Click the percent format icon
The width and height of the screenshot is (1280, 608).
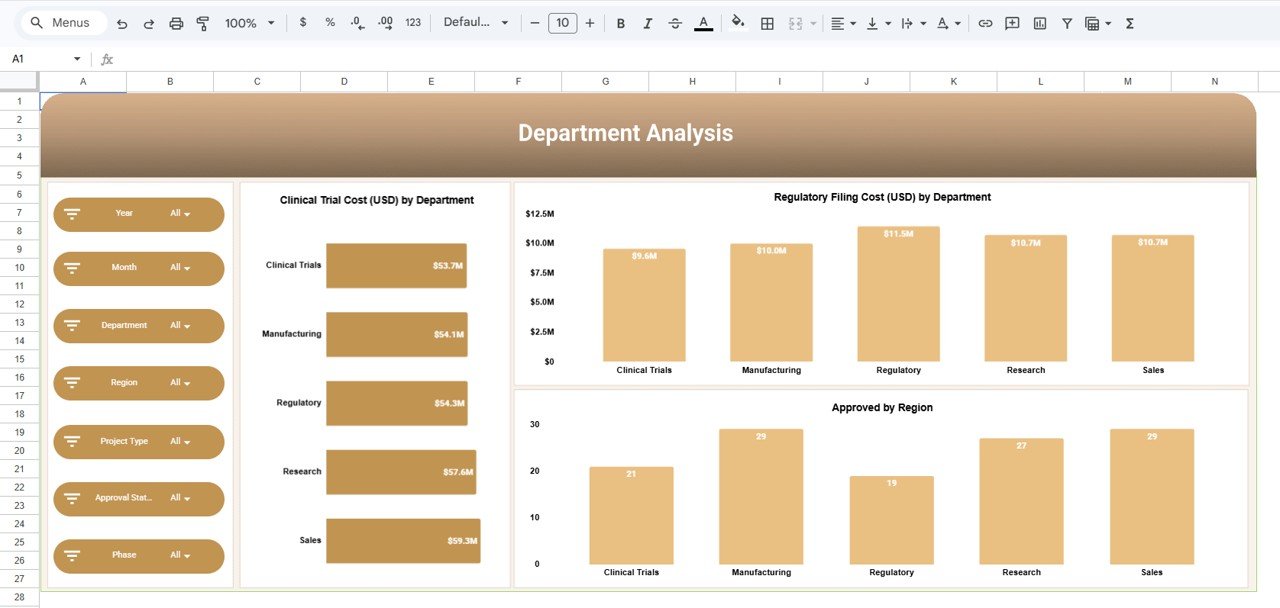coord(330,22)
